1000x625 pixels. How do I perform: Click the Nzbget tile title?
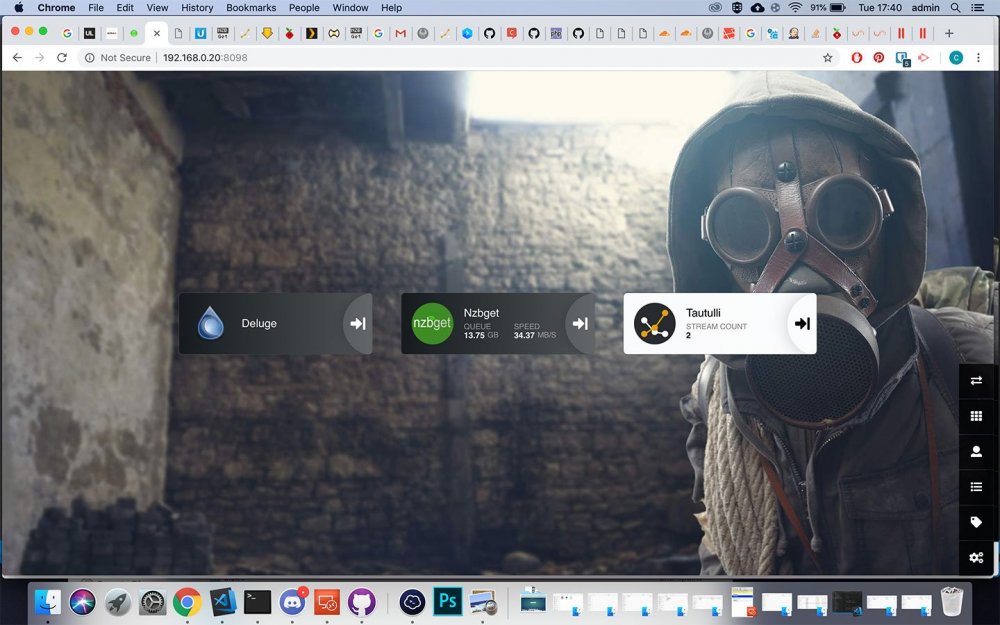coord(482,313)
